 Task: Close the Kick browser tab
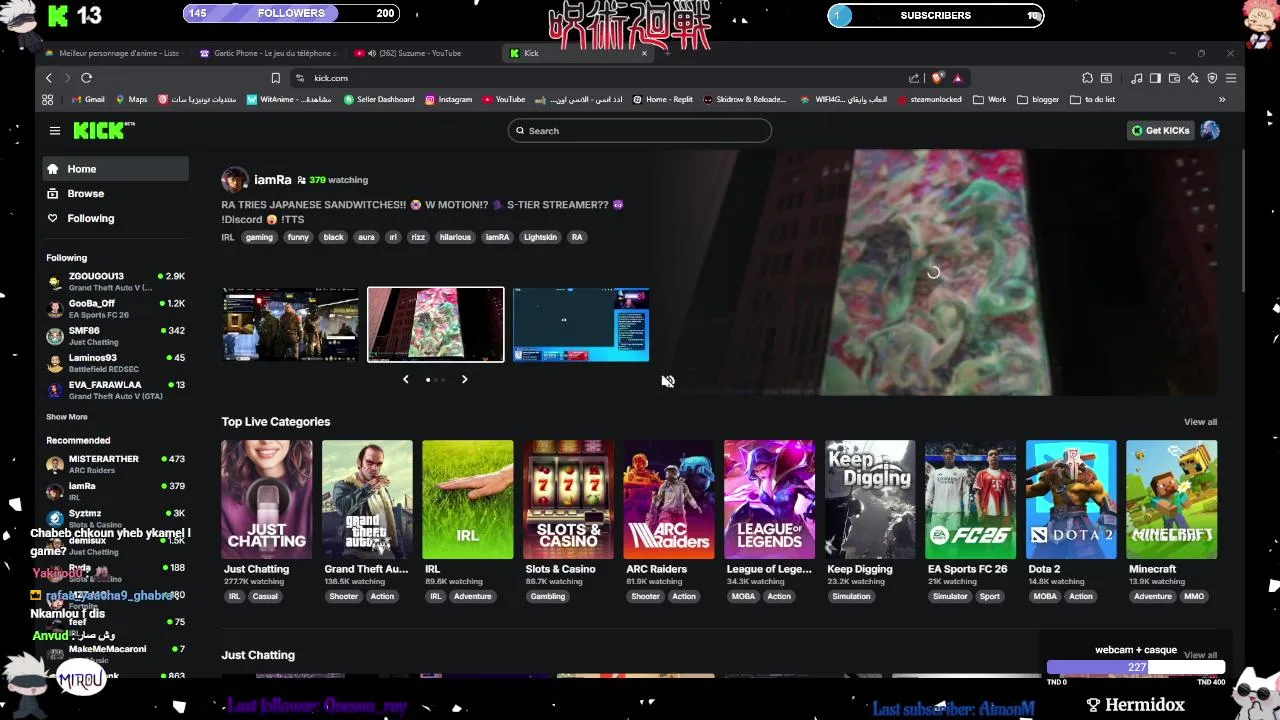[x=644, y=53]
